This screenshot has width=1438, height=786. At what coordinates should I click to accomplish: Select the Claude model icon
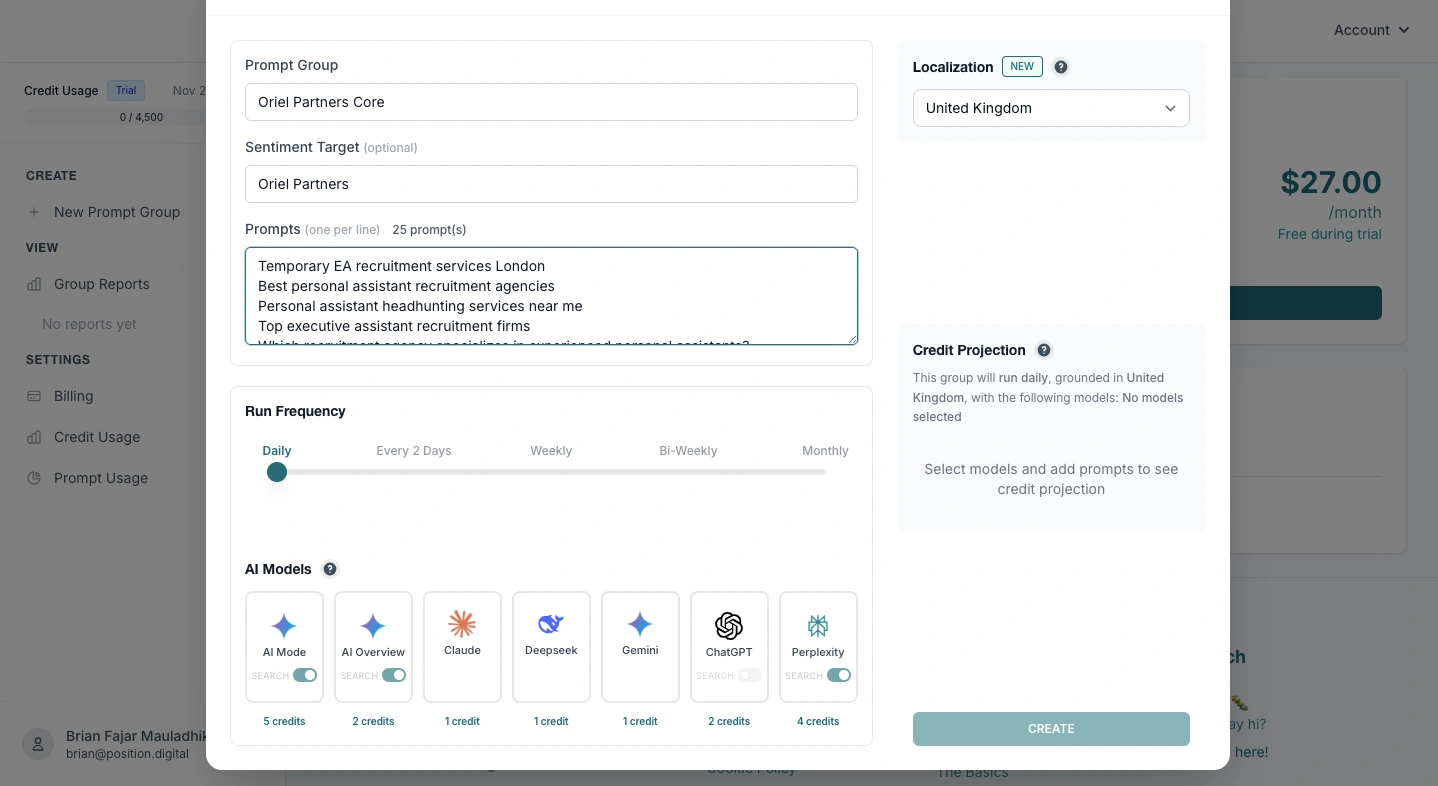(x=462, y=625)
